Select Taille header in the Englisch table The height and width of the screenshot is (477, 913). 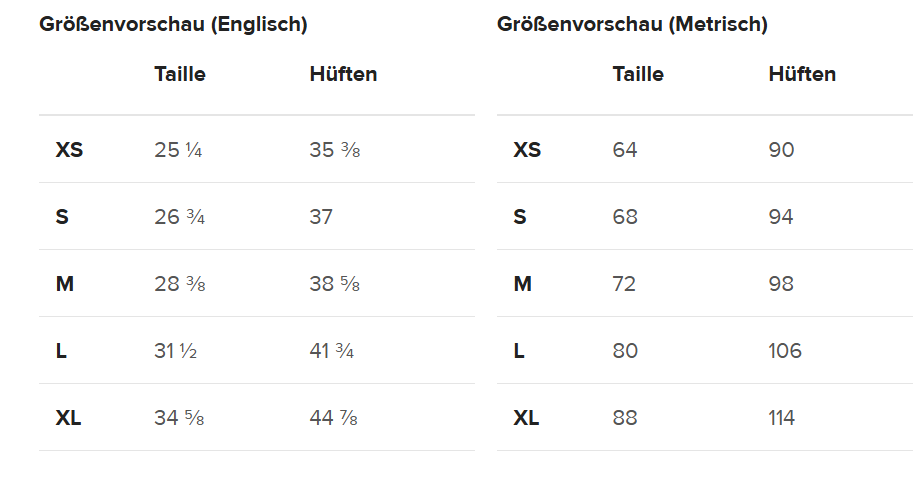click(180, 74)
